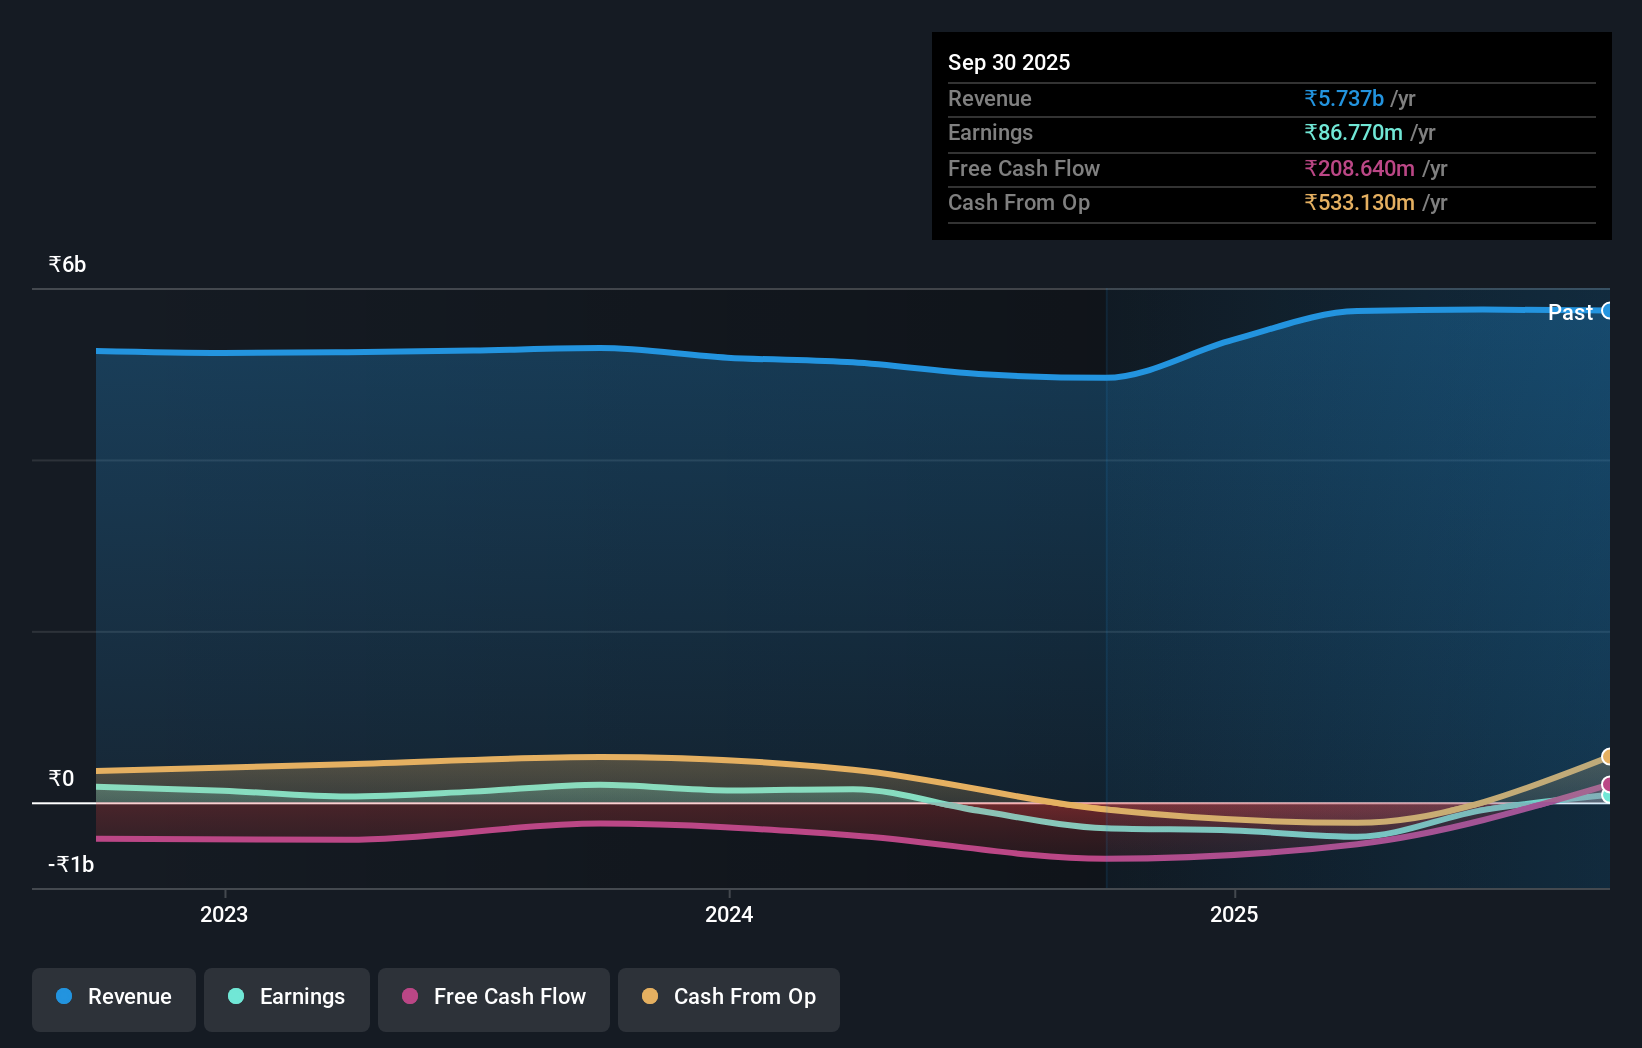Toggle visibility of the Cash From Op series
Screen dimensions: 1642x1048
[x=728, y=997]
